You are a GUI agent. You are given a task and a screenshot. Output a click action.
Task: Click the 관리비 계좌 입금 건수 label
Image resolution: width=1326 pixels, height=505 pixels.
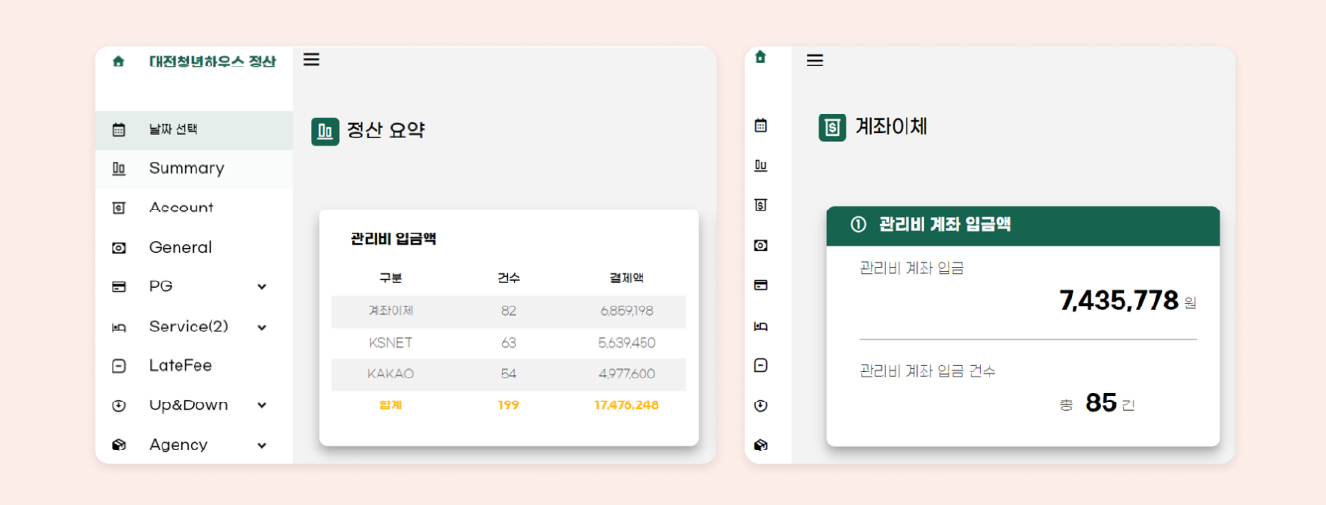click(x=927, y=371)
